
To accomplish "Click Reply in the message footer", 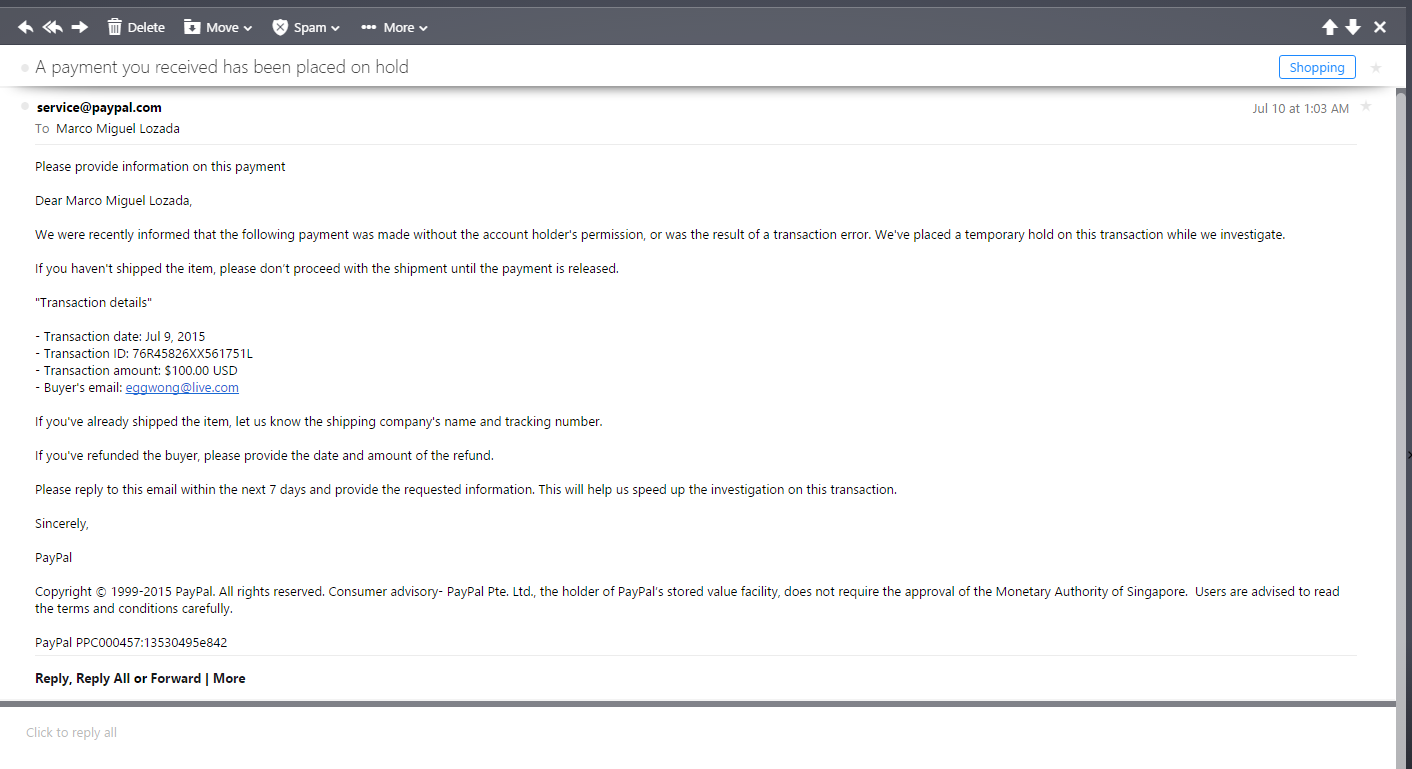I will [51, 678].
